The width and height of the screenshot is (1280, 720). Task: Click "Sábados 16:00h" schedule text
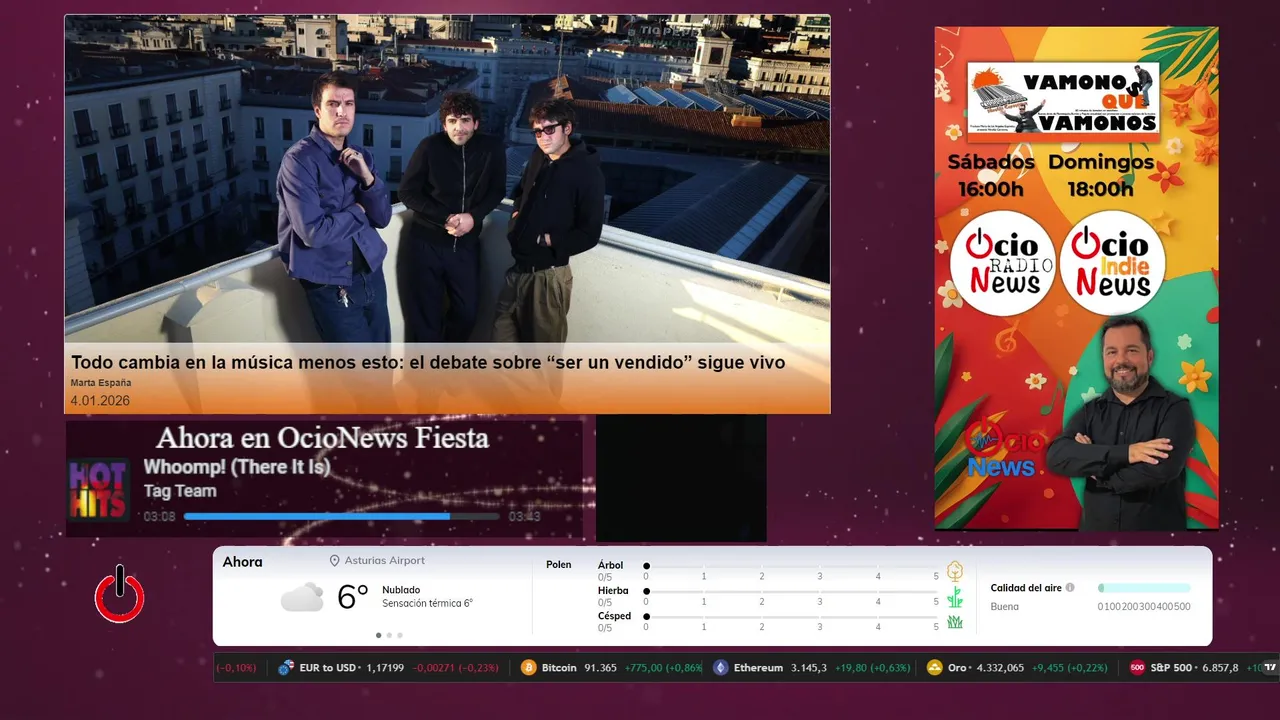coord(991,175)
